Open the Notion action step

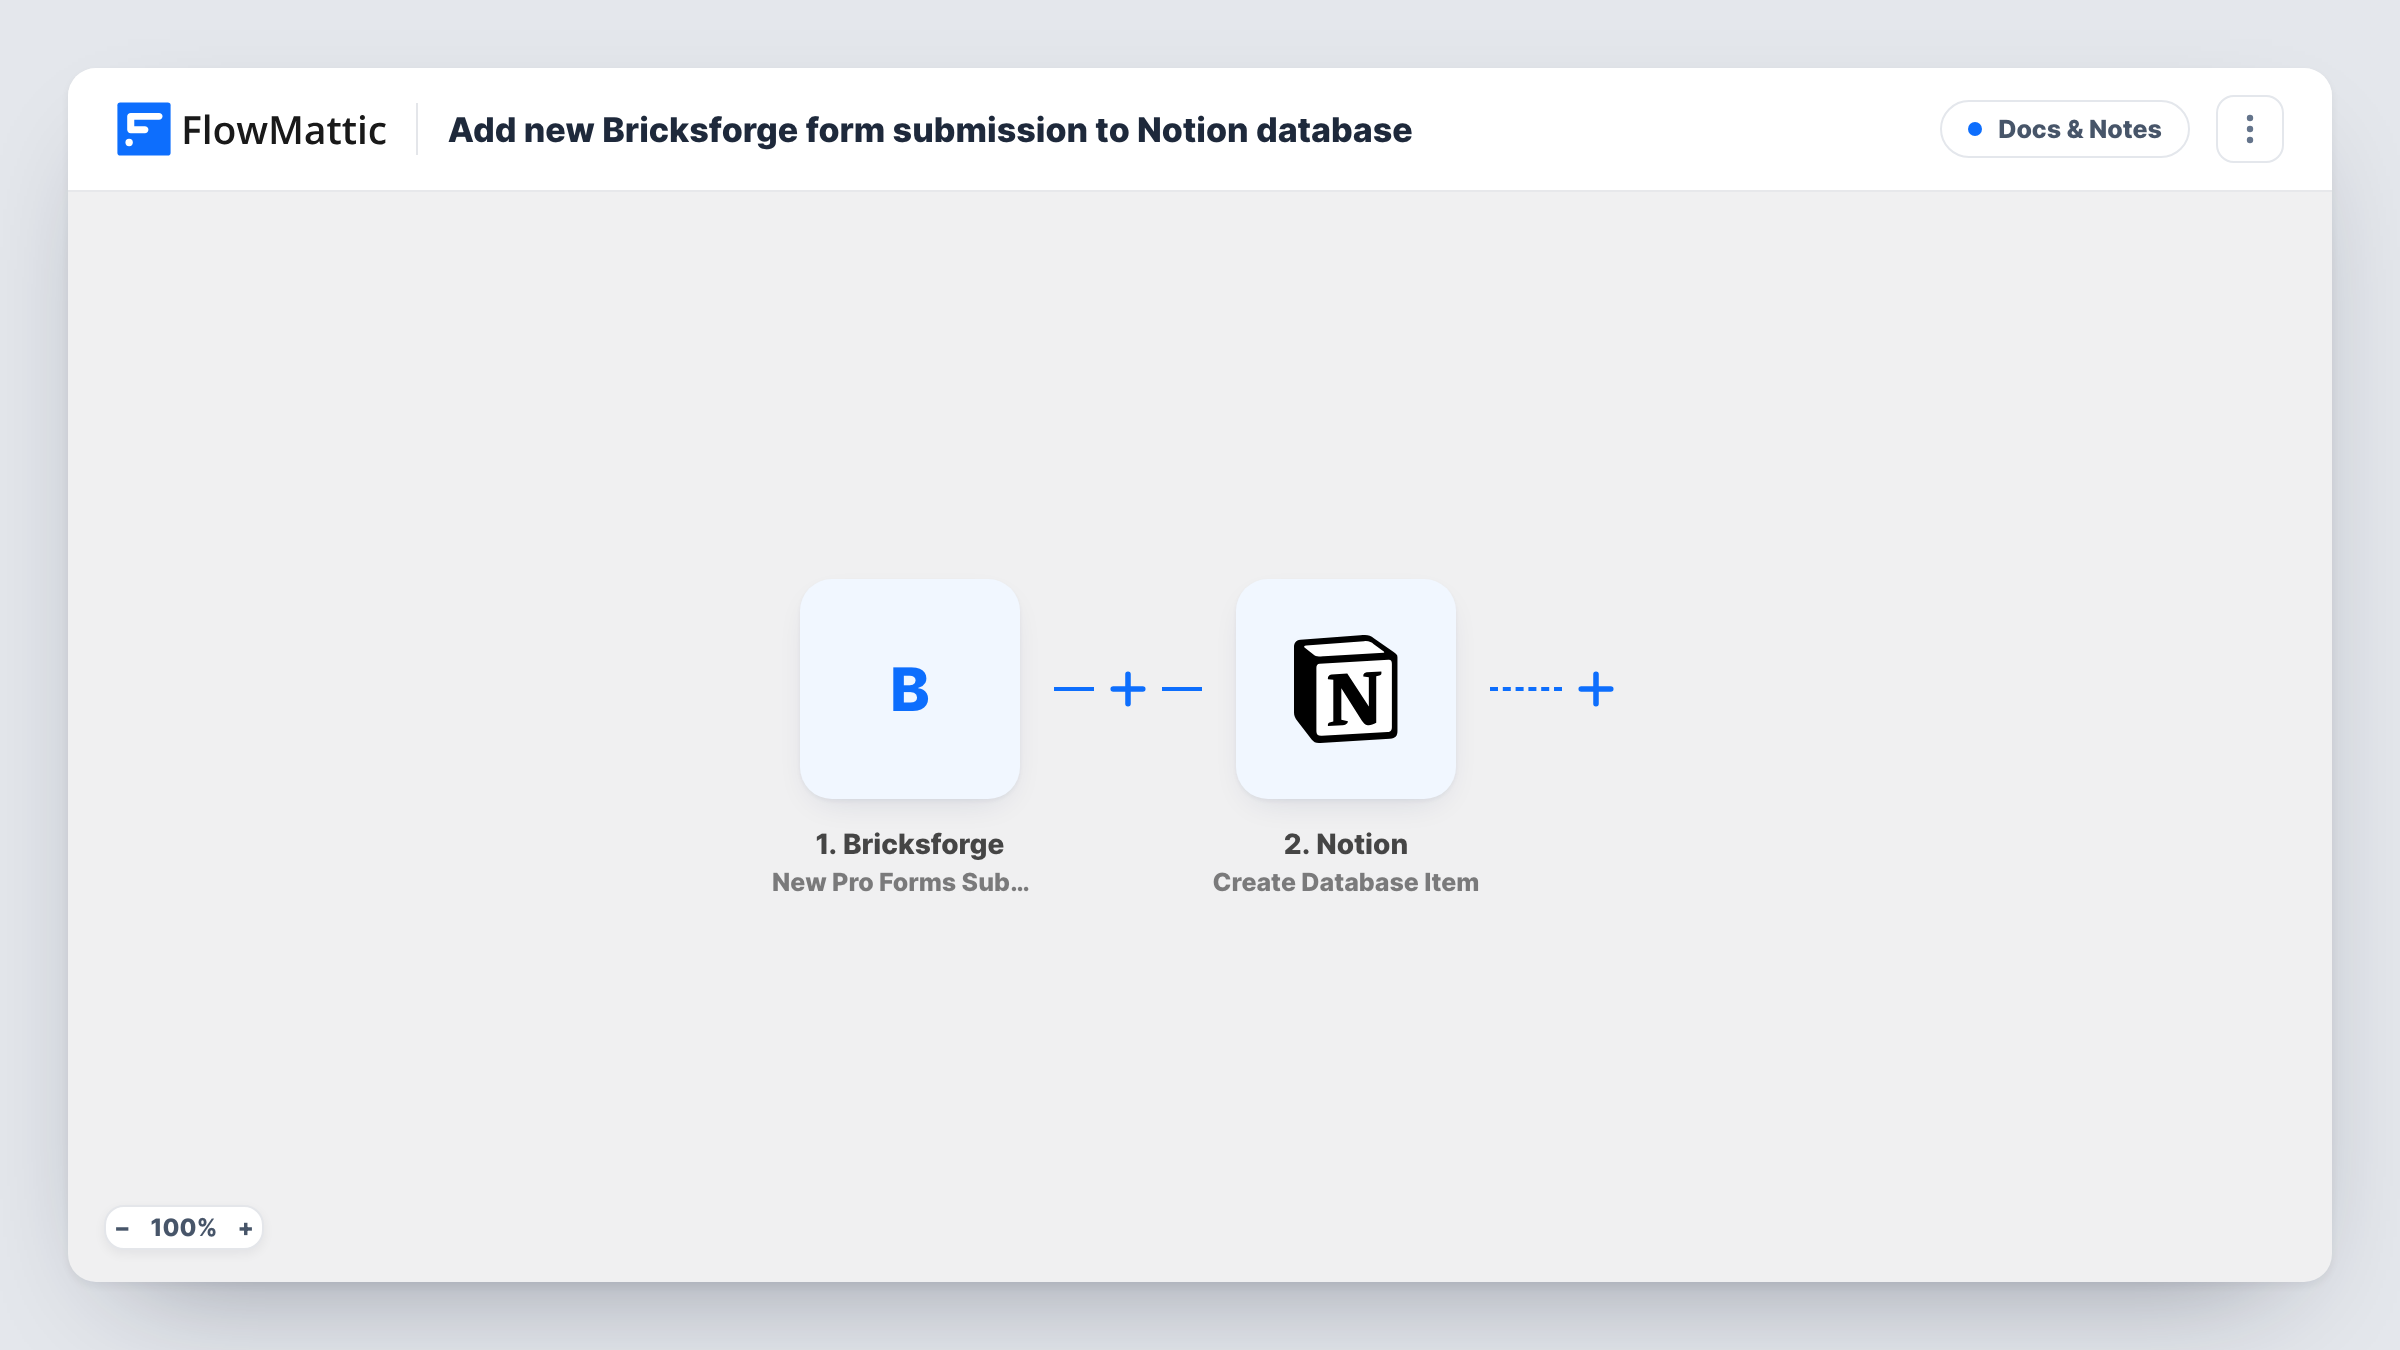coord(1345,689)
